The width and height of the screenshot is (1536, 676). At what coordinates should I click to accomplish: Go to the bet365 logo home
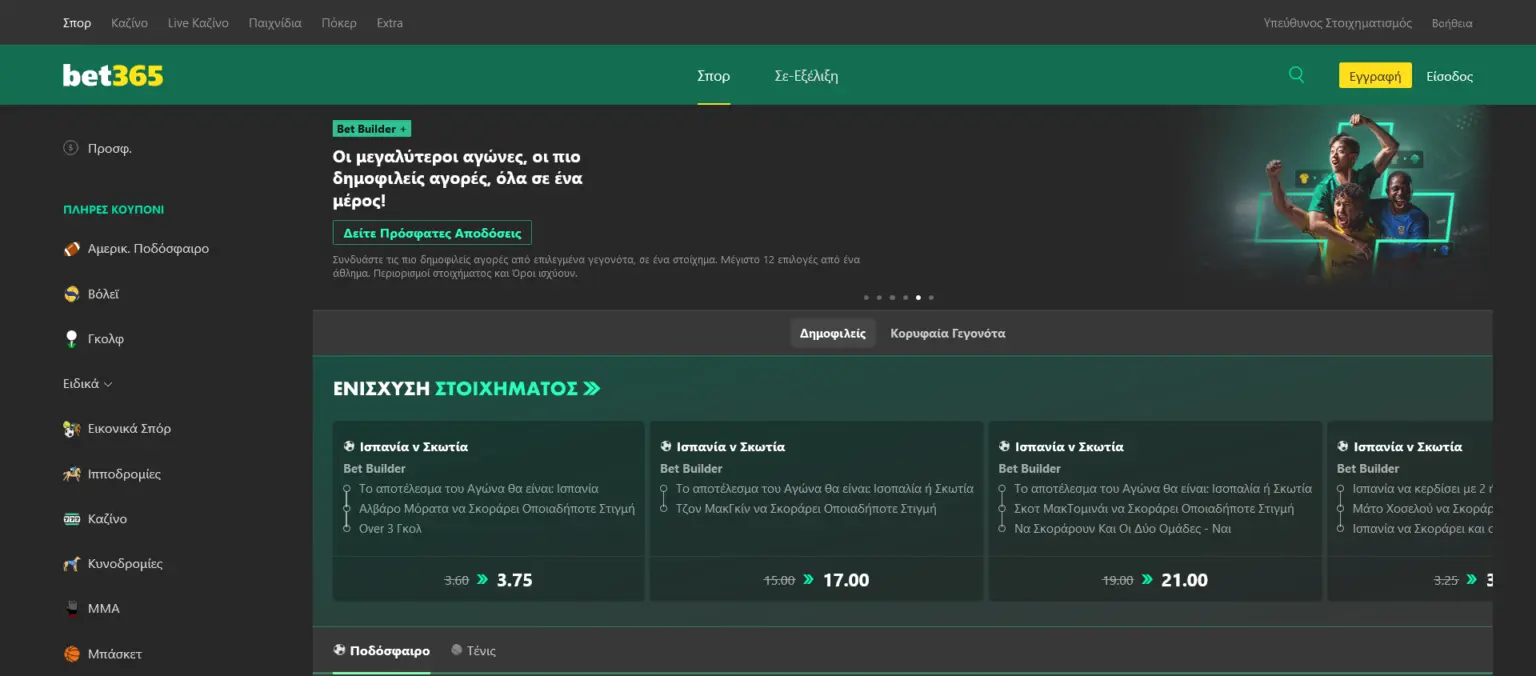tap(113, 75)
